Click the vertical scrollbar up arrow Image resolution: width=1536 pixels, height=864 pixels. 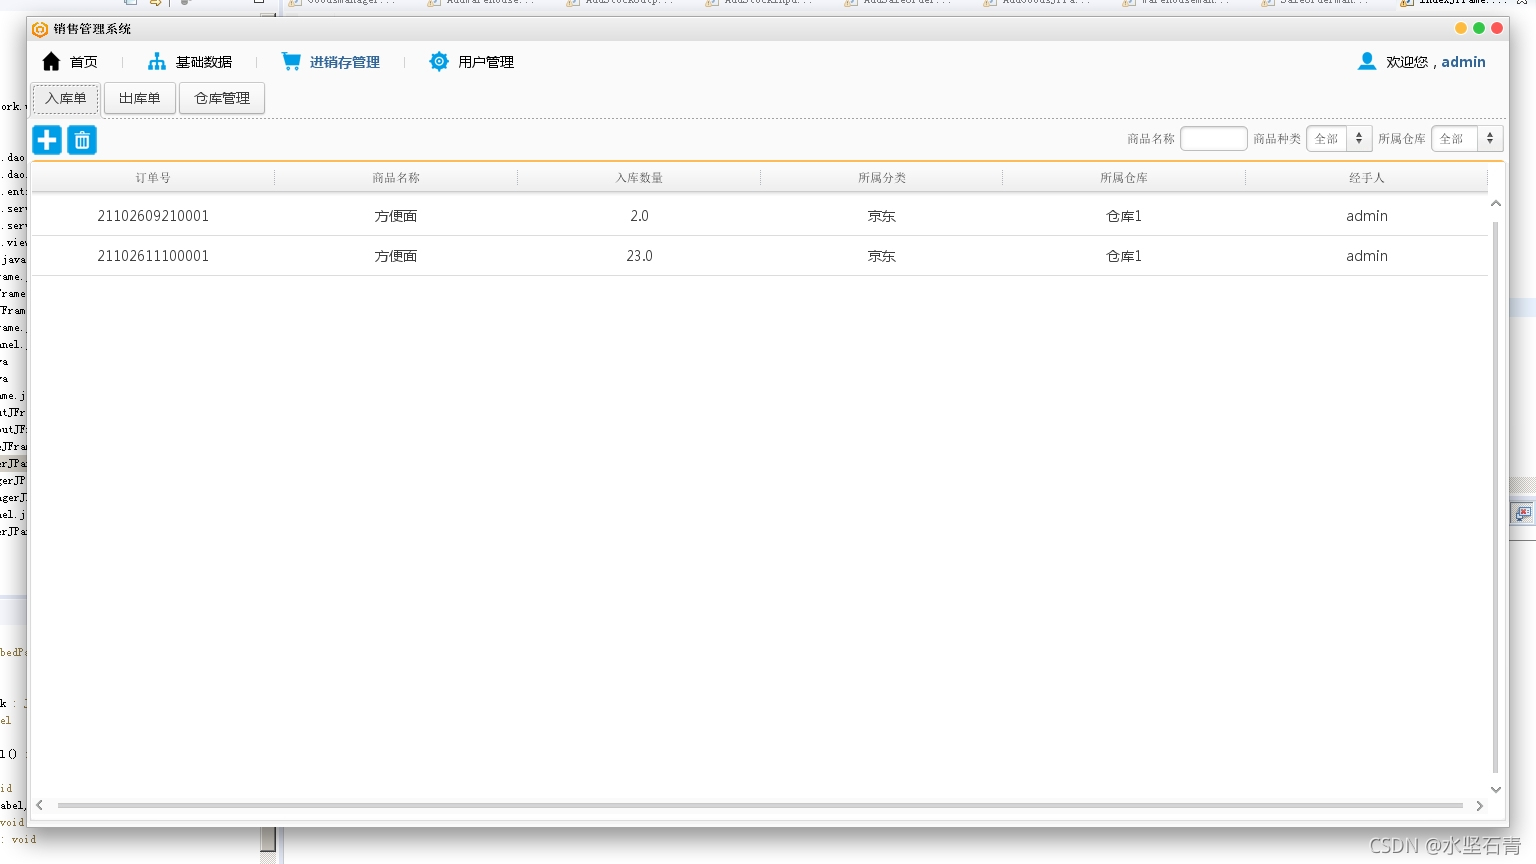click(1496, 204)
